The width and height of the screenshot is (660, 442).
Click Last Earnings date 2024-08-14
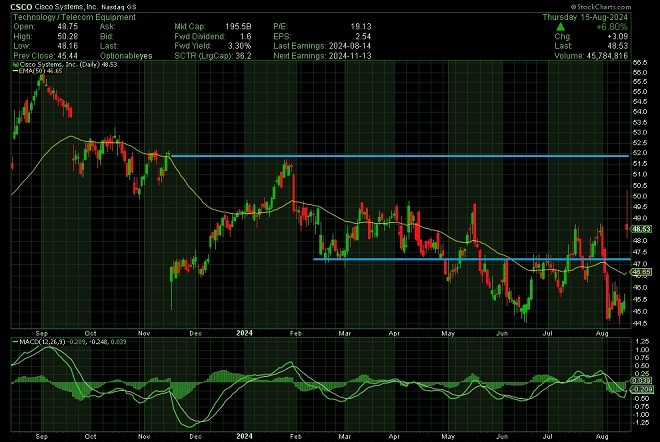[x=349, y=46]
